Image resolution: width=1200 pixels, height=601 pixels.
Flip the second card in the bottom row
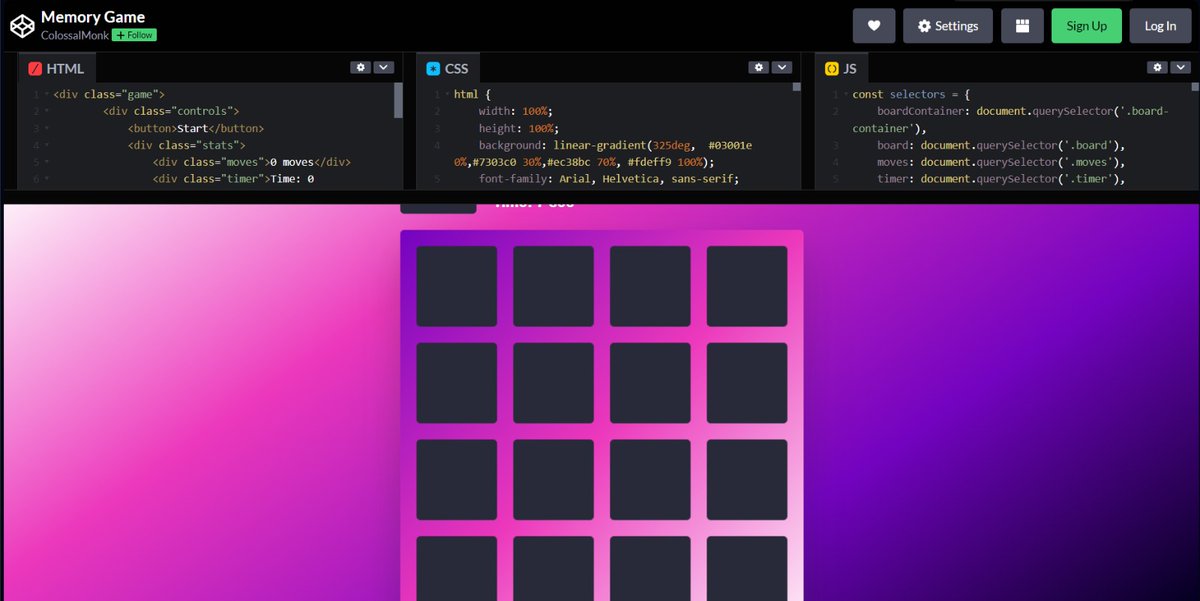(x=554, y=569)
